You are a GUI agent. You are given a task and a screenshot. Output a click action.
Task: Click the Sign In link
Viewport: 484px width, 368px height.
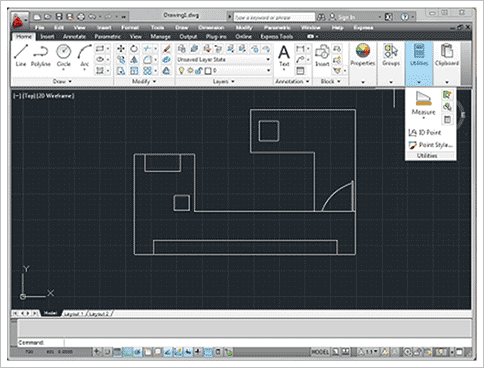pyautogui.click(x=347, y=17)
